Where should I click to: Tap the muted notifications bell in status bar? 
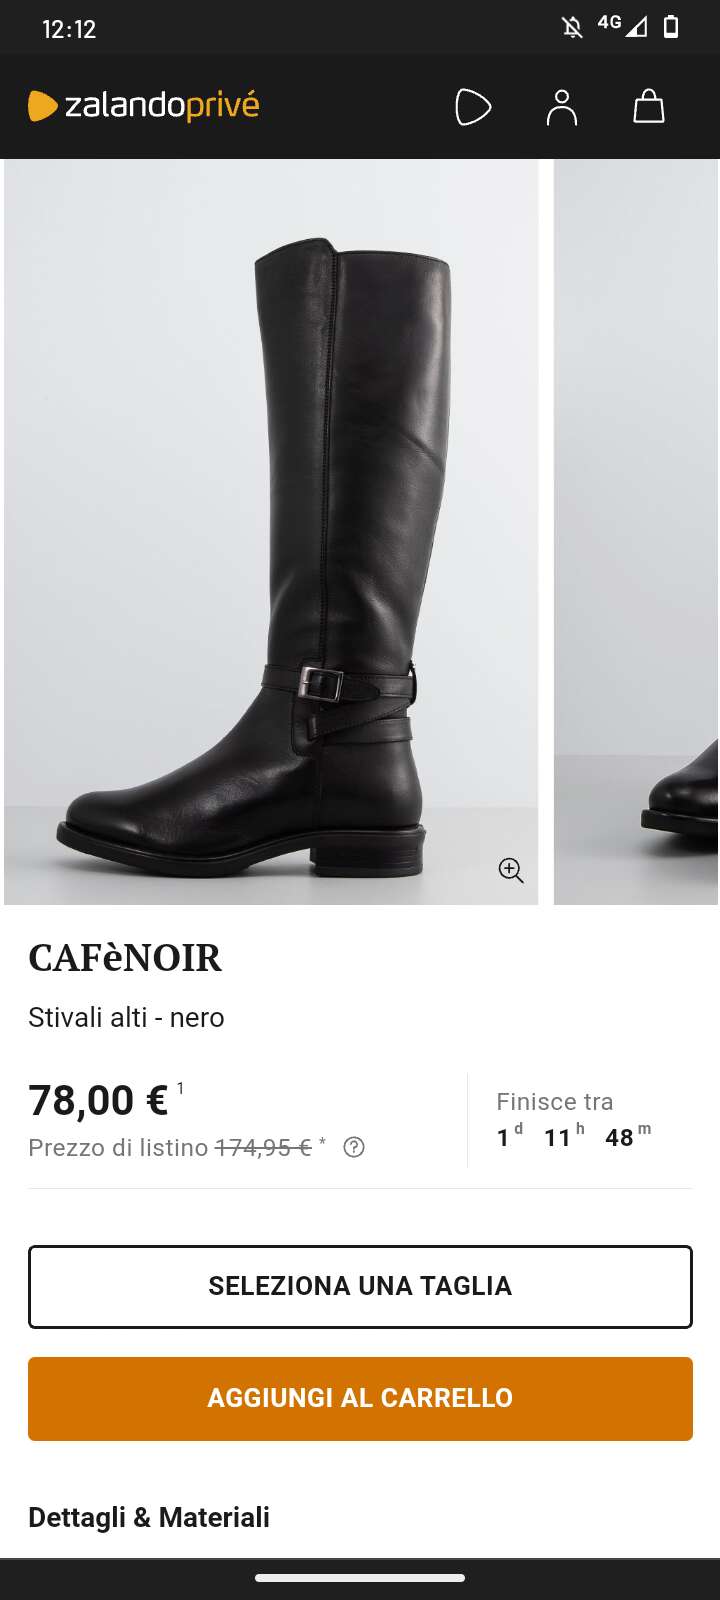point(572,27)
